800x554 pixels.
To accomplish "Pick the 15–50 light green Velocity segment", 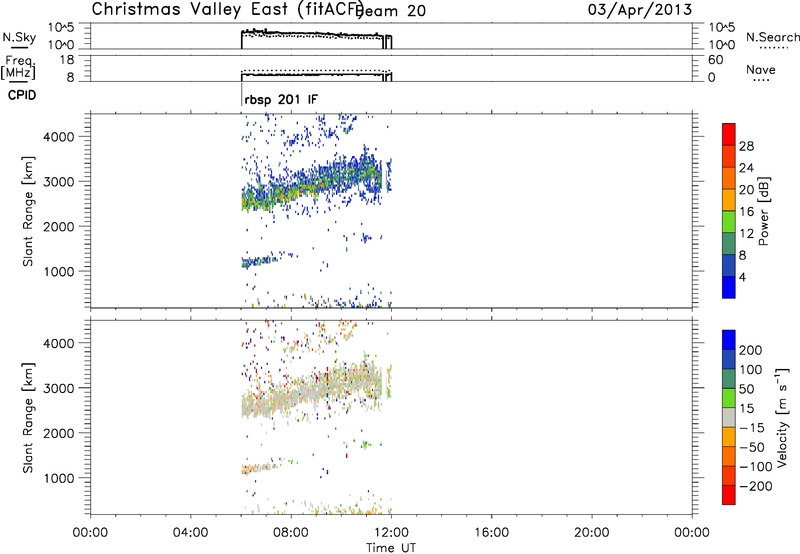I will point(729,398).
